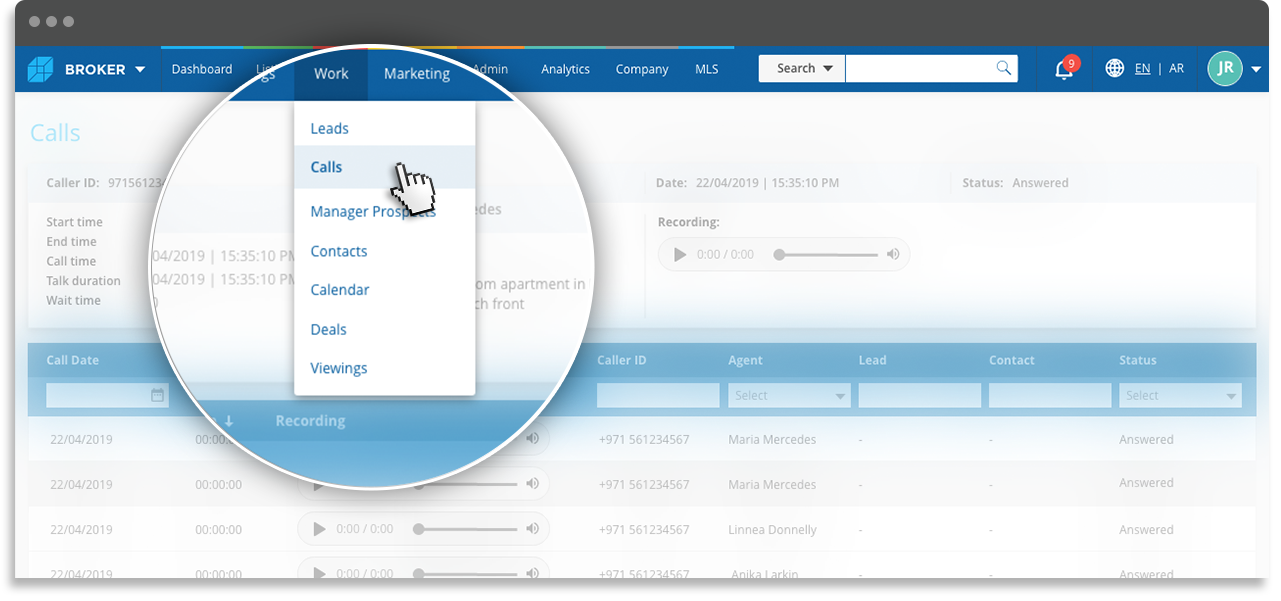Click the magnifier search icon
Image resolution: width=1281 pixels, height=601 pixels.
(x=1004, y=68)
